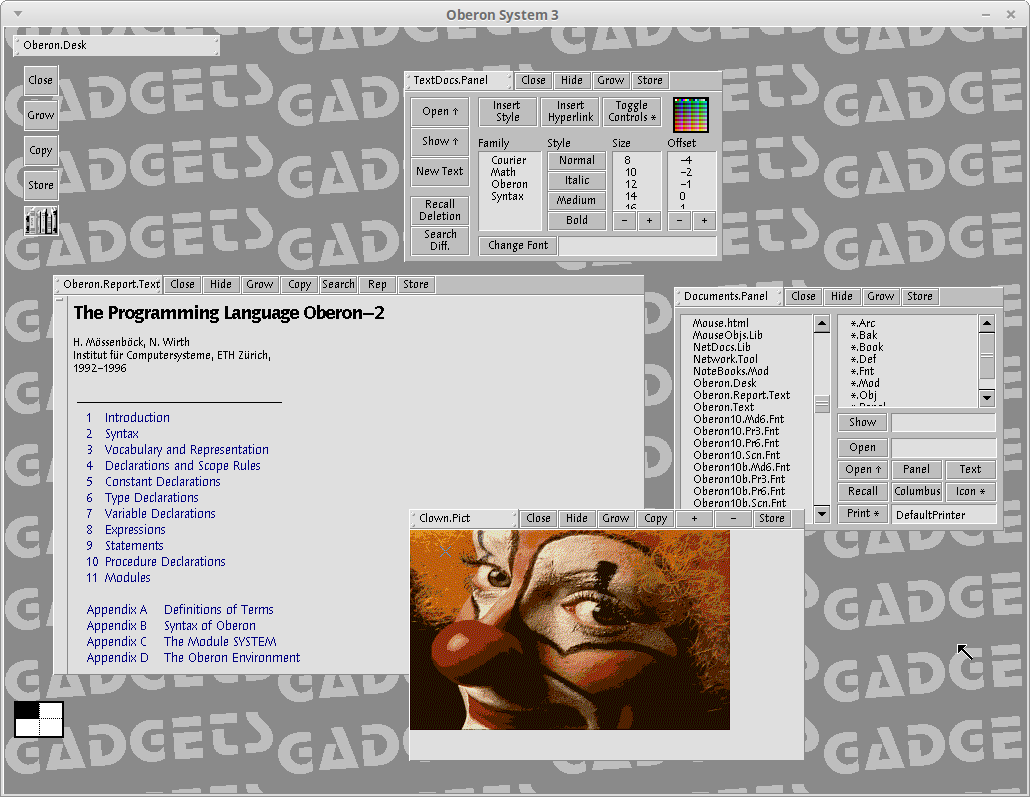Open the Introduction chapter link

pyautogui.click(x=137, y=418)
